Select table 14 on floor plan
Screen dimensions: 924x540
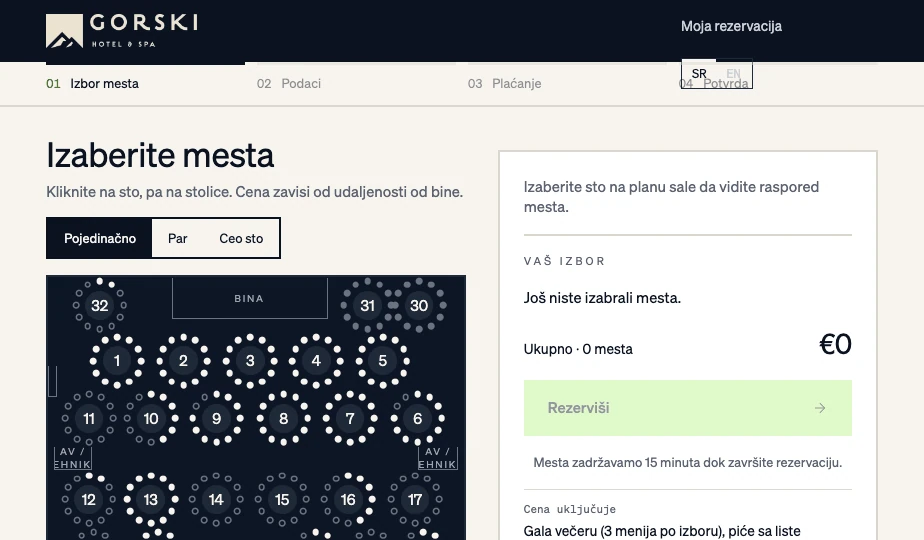pyautogui.click(x=216, y=499)
